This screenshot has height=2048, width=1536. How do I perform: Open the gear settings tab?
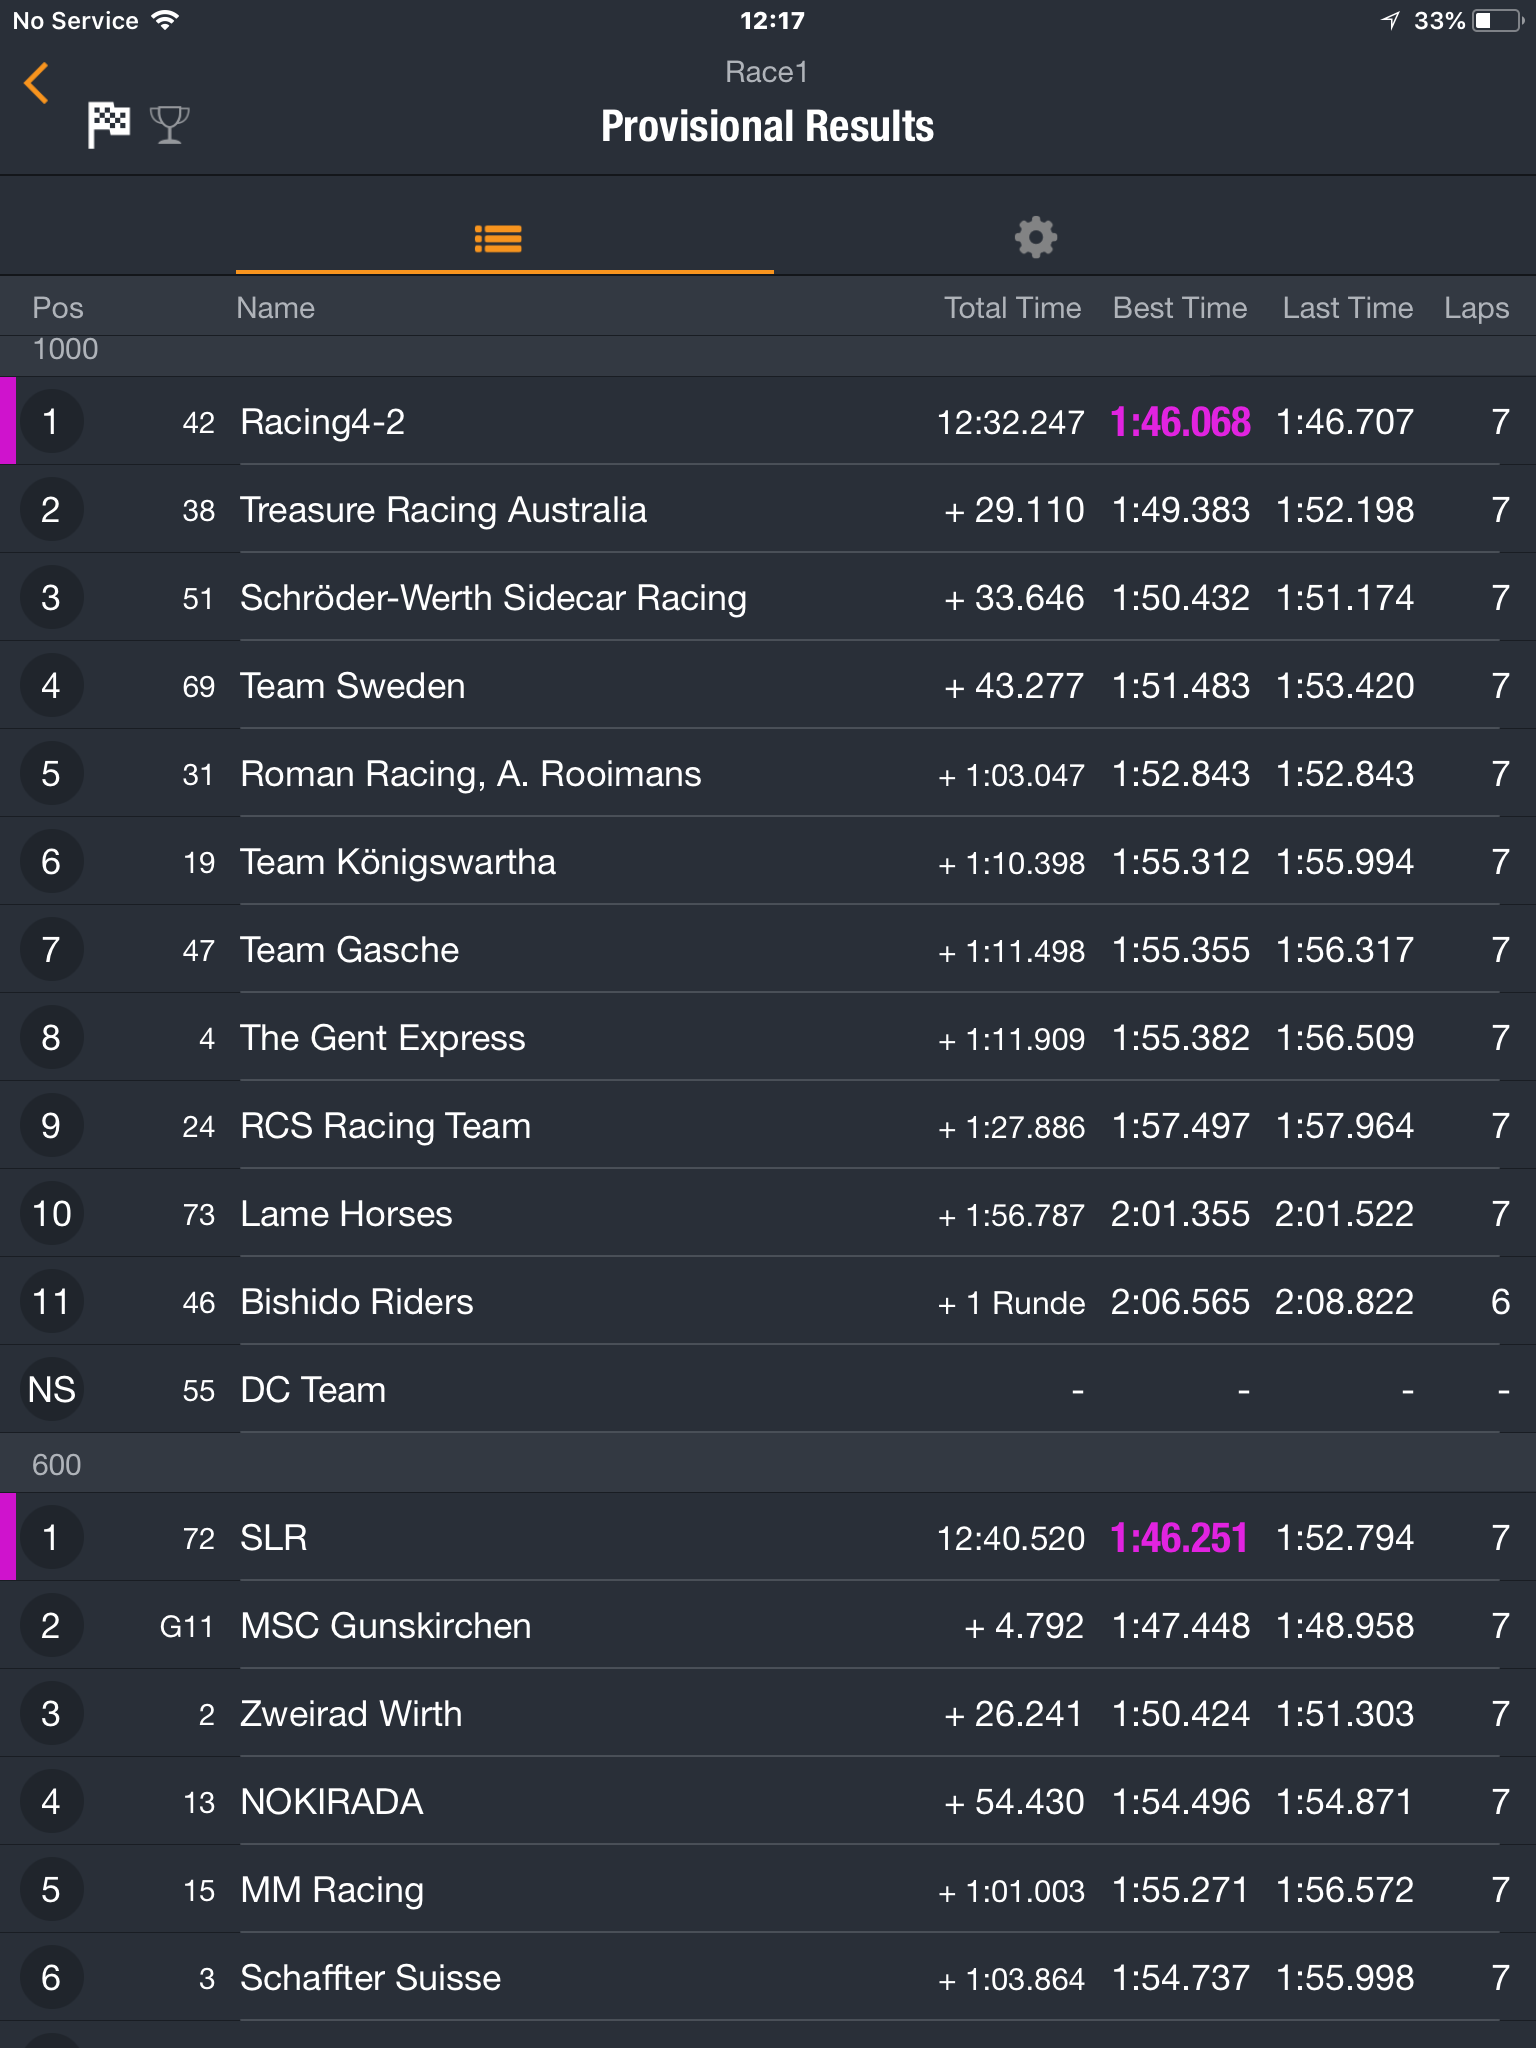click(1036, 237)
